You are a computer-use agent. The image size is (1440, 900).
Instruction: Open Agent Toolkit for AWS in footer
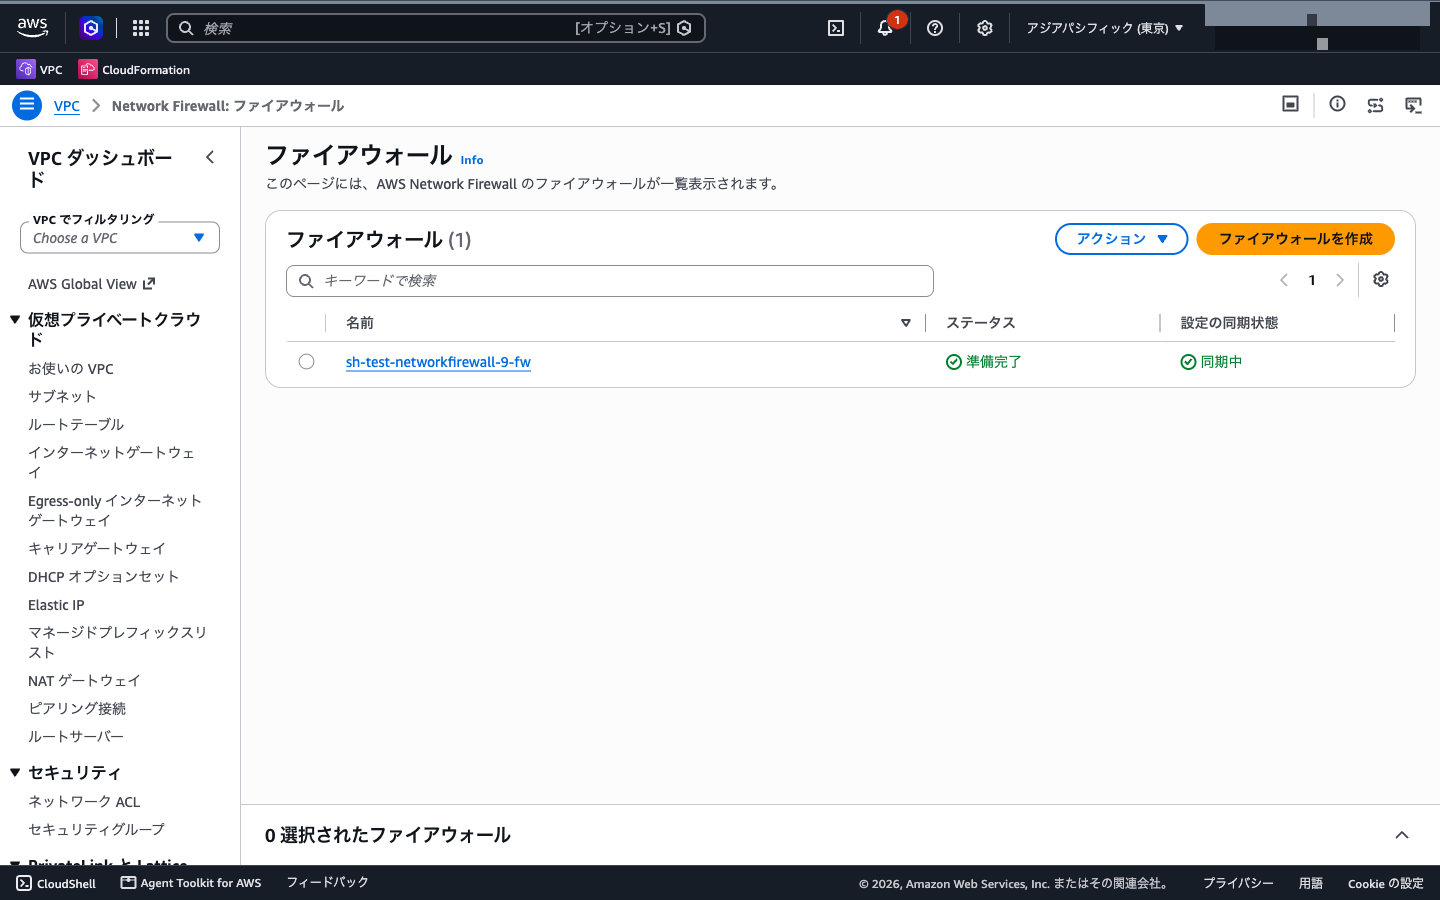[191, 883]
